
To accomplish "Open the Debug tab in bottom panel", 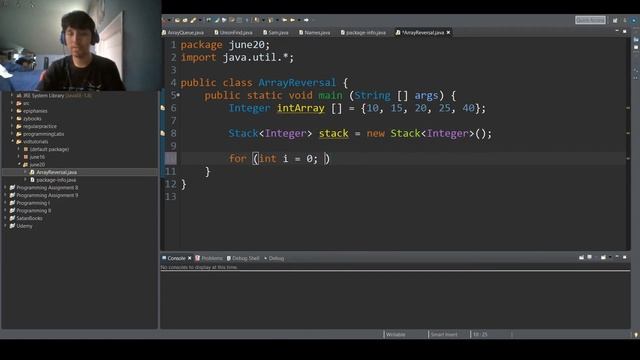I will click(274, 258).
